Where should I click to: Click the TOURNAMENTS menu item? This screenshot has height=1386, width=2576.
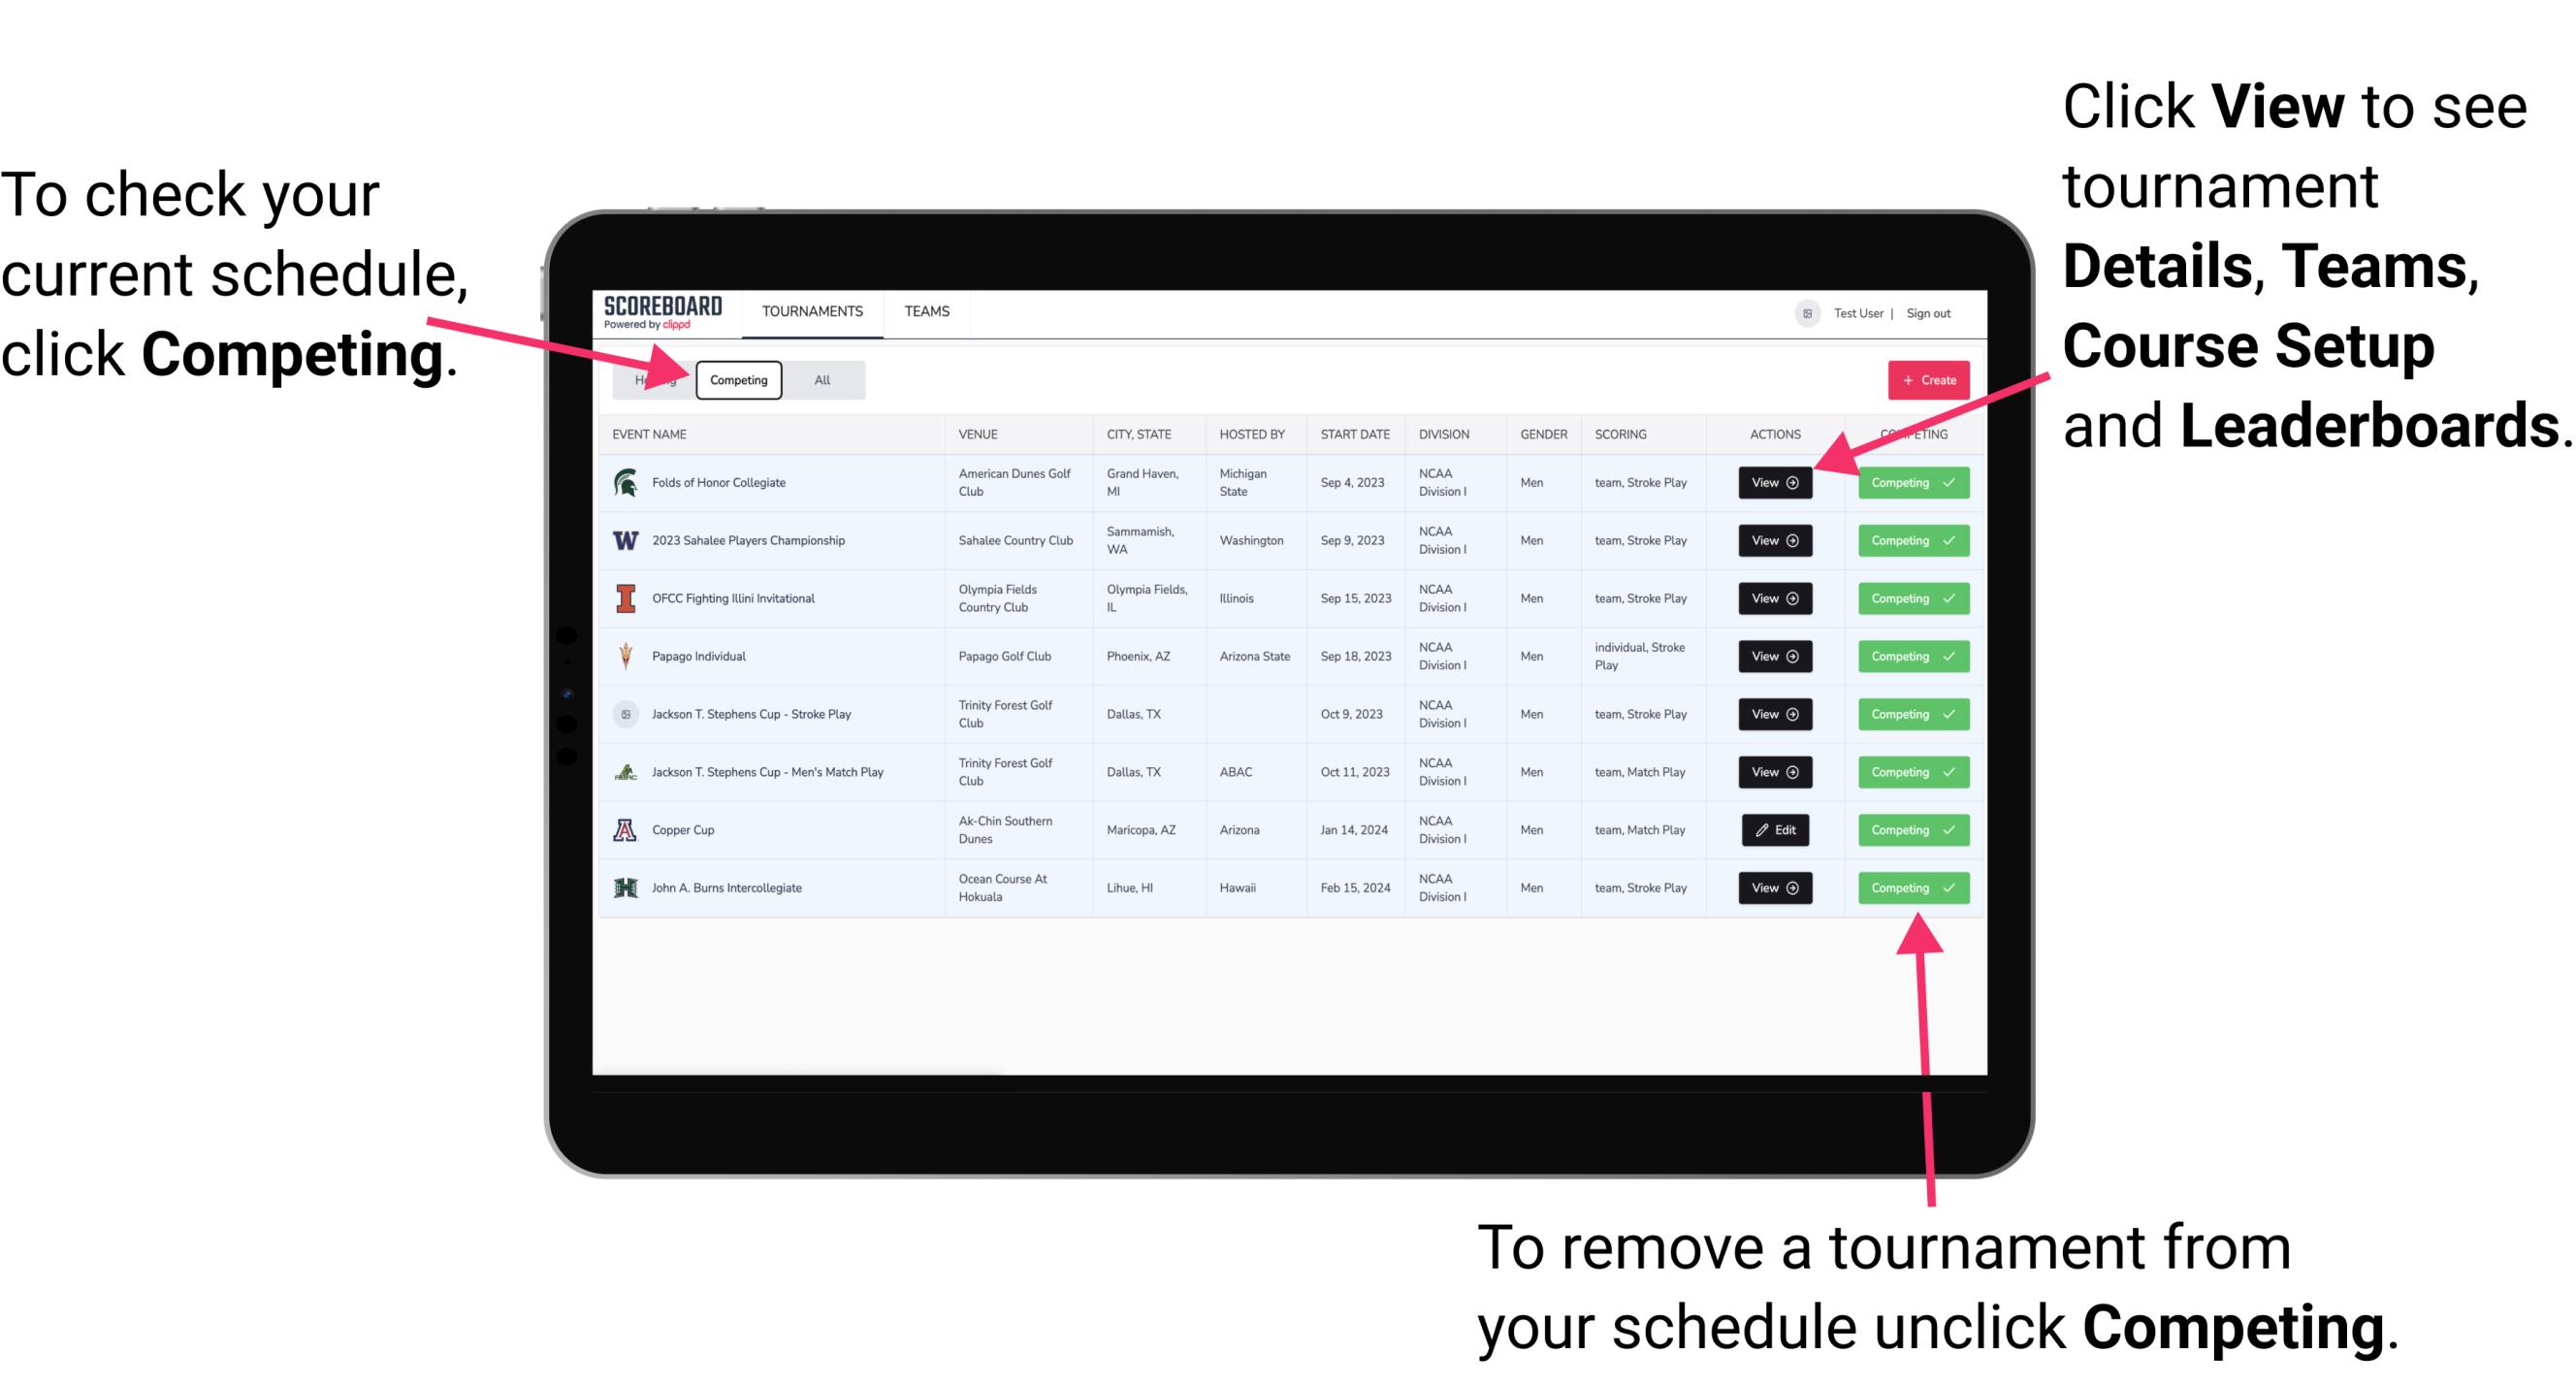814,312
